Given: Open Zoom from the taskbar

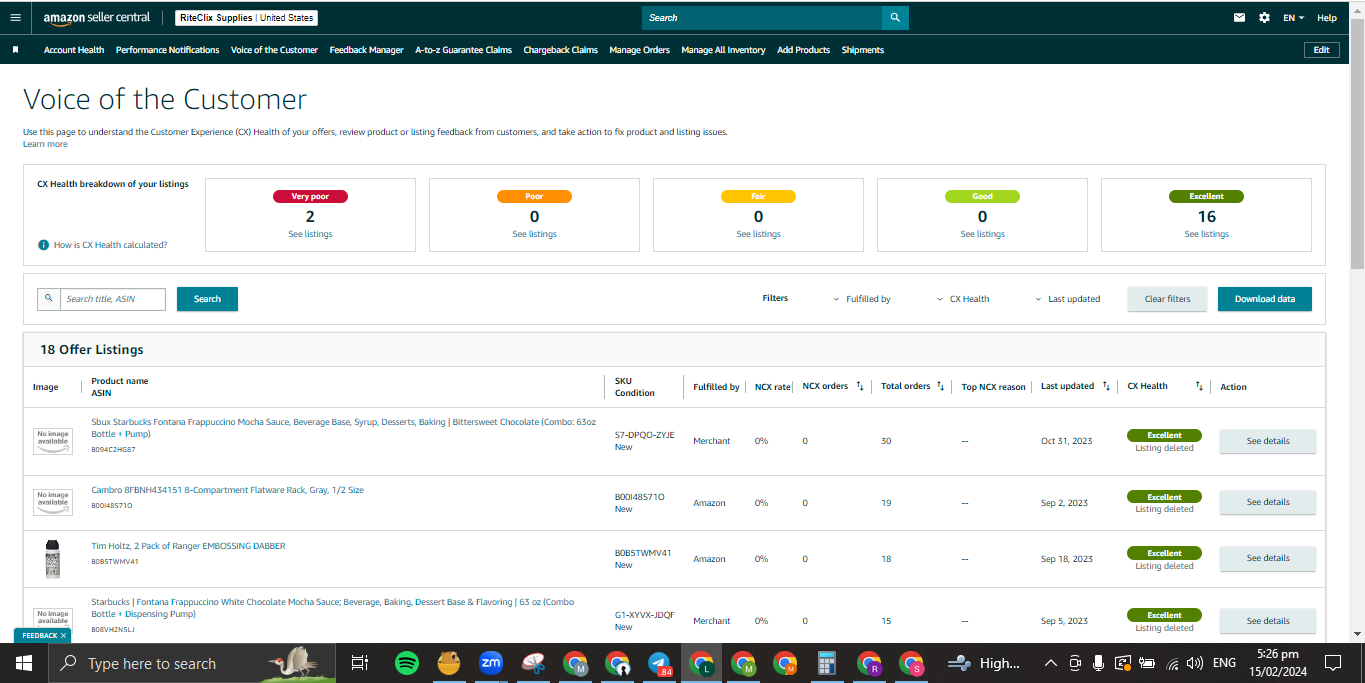Looking at the screenshot, I should click(491, 663).
